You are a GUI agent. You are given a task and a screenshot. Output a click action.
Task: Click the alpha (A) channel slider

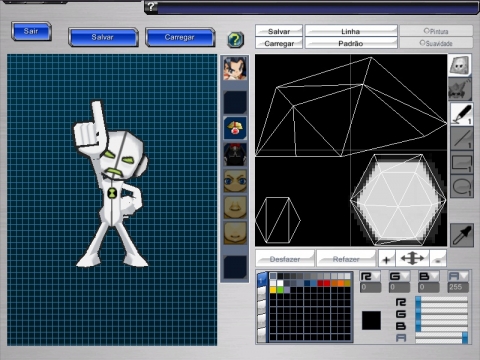point(442,338)
